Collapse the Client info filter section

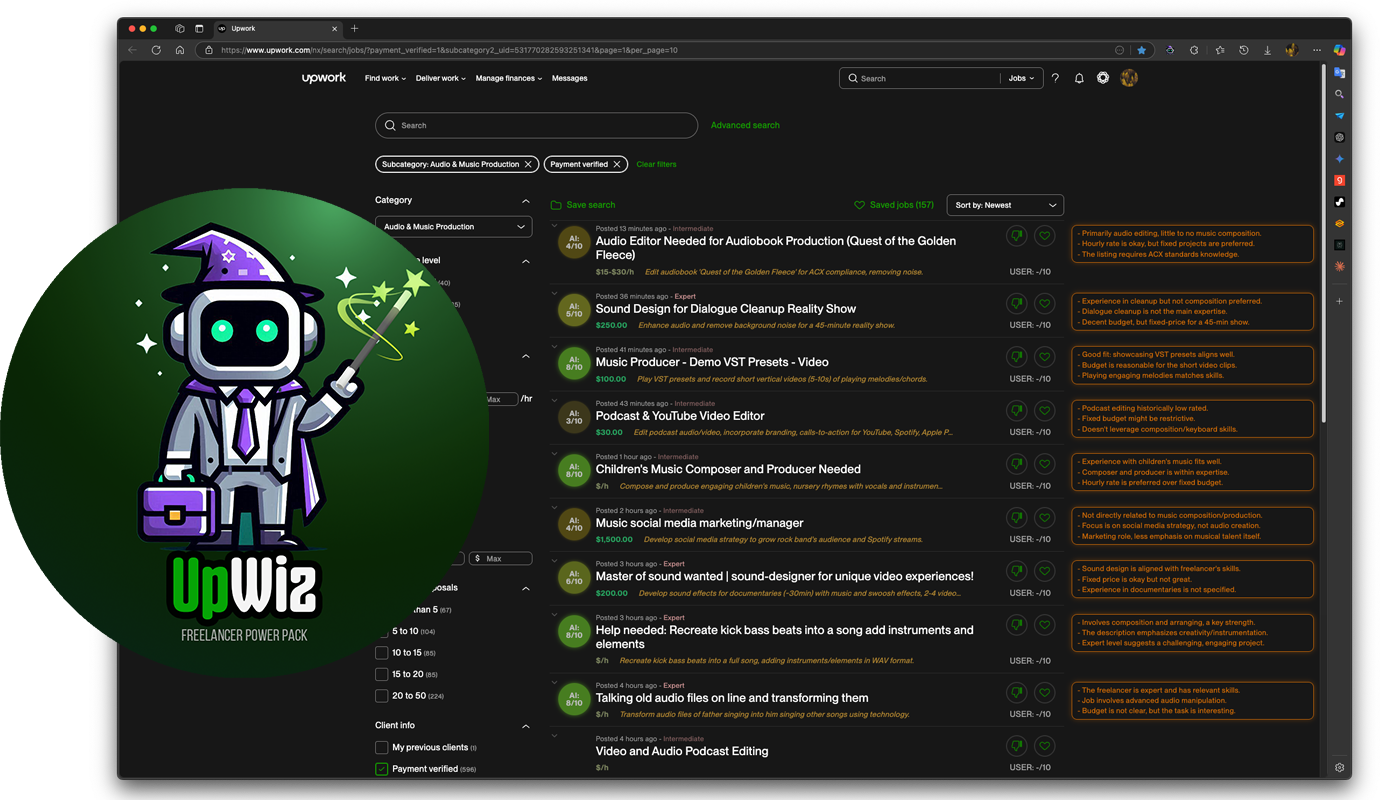click(526, 725)
